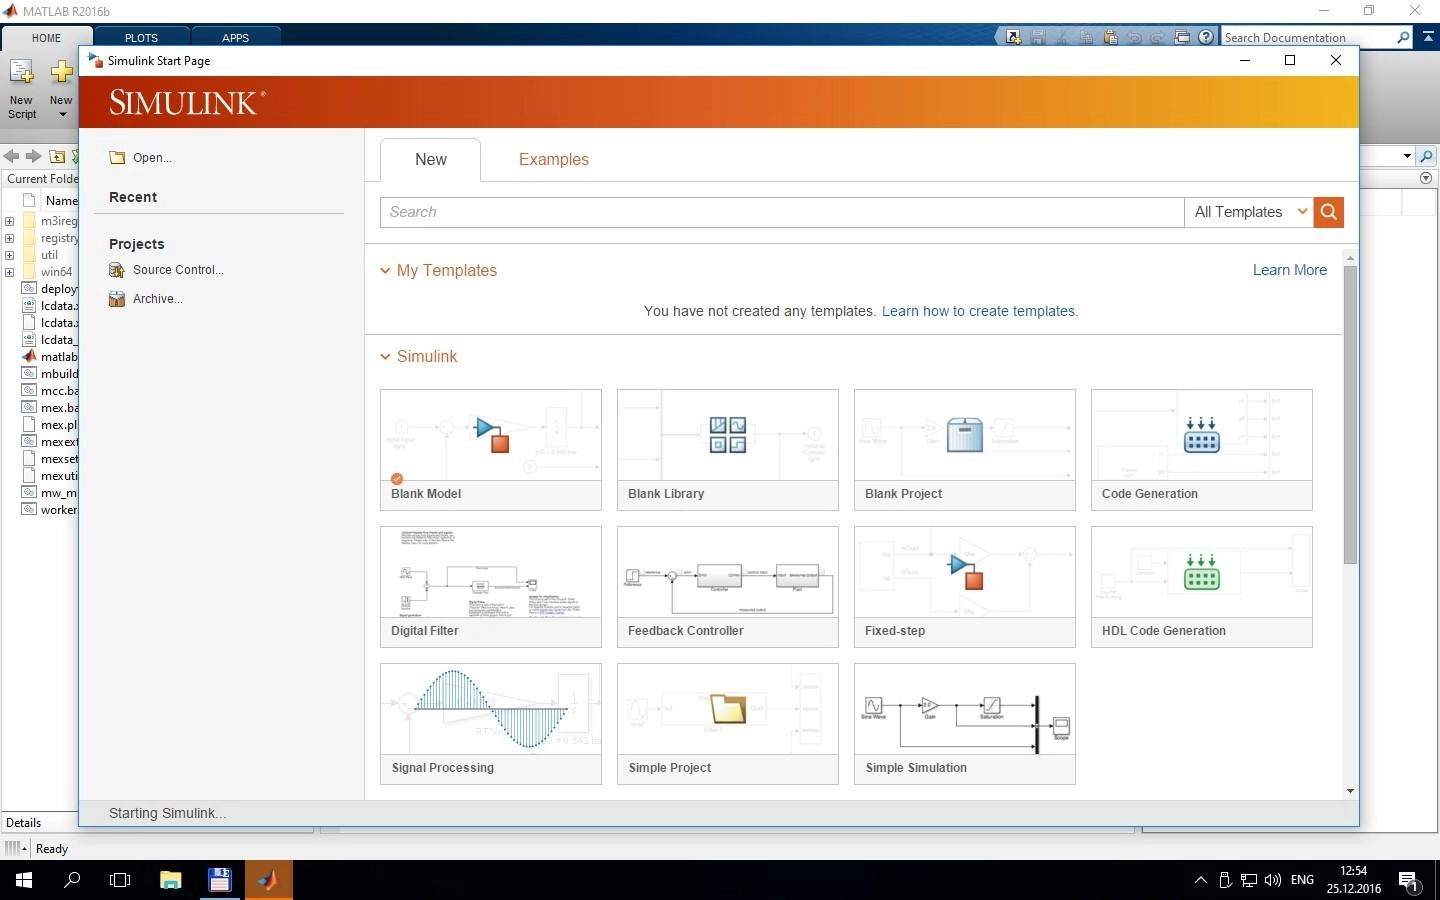Viewport: 1440px width, 900px height.
Task: Click Learn how to create templates link
Action: click(x=980, y=311)
